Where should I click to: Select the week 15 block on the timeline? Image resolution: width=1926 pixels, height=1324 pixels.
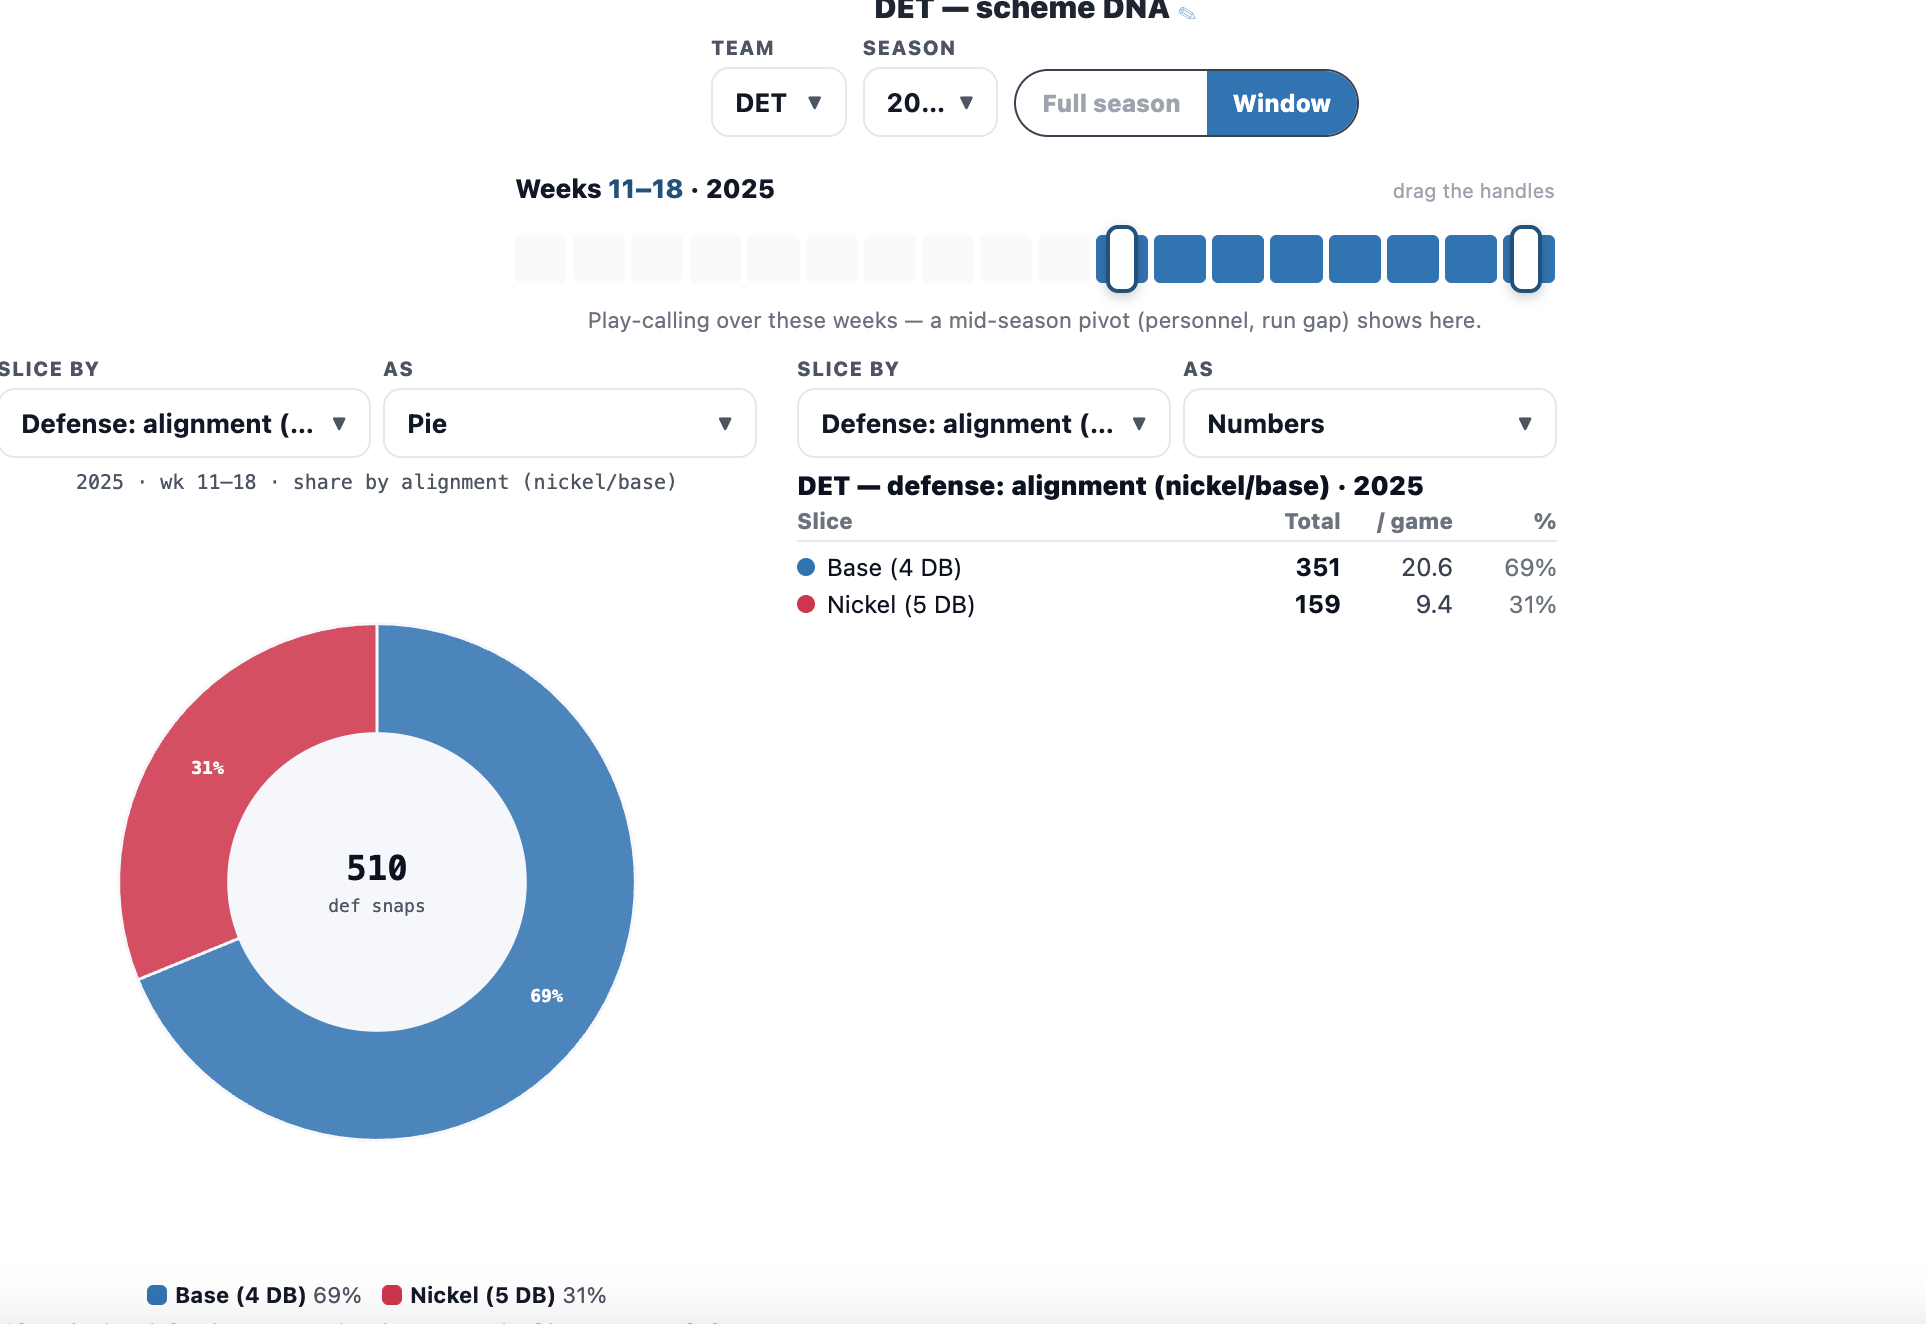point(1354,259)
